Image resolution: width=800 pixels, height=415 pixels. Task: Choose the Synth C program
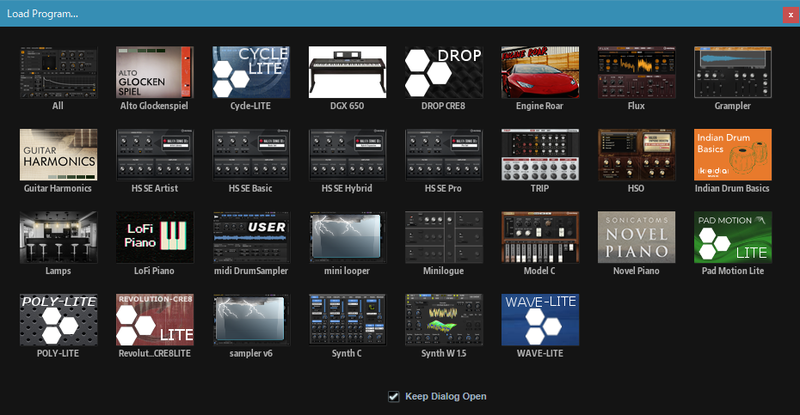(x=347, y=320)
